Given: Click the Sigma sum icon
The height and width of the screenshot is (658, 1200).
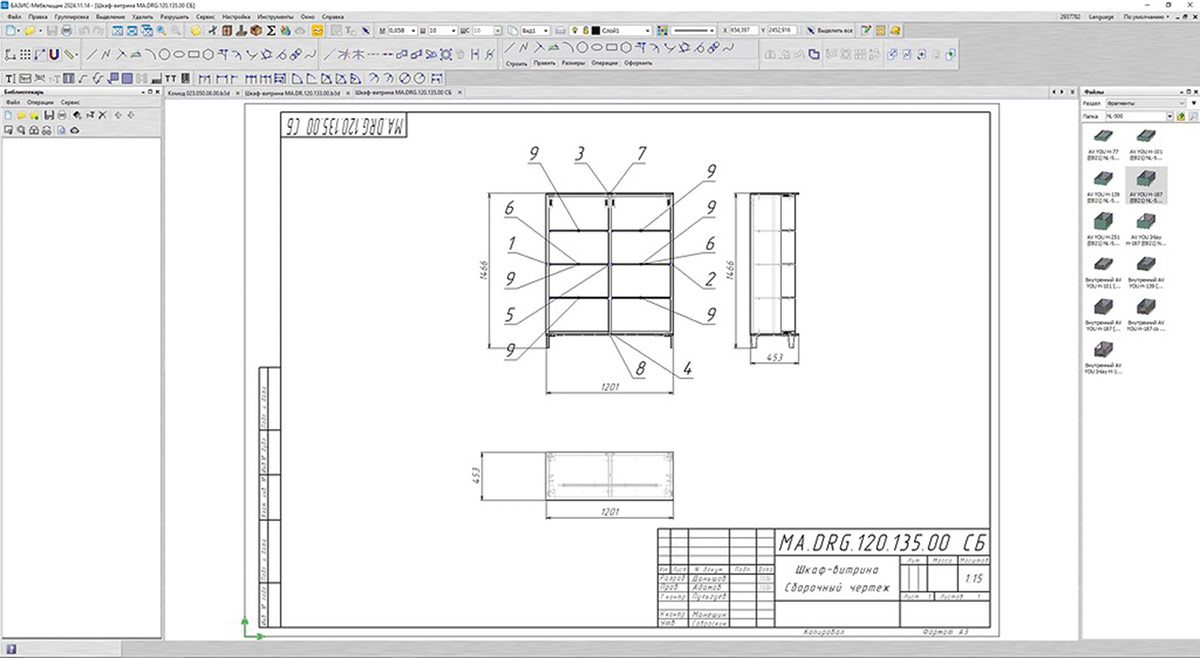Looking at the screenshot, I should [x=271, y=32].
